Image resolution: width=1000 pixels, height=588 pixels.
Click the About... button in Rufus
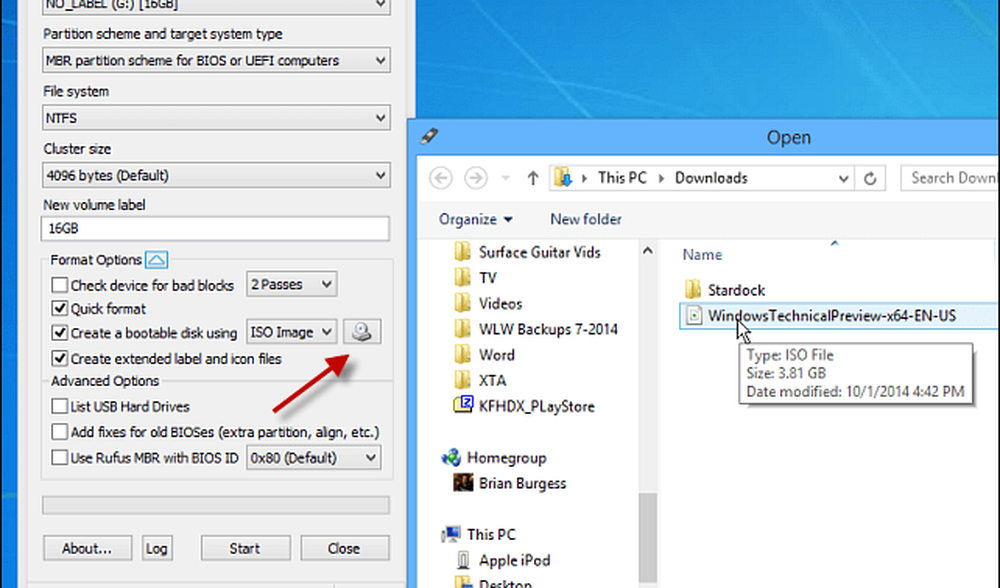pos(87,548)
